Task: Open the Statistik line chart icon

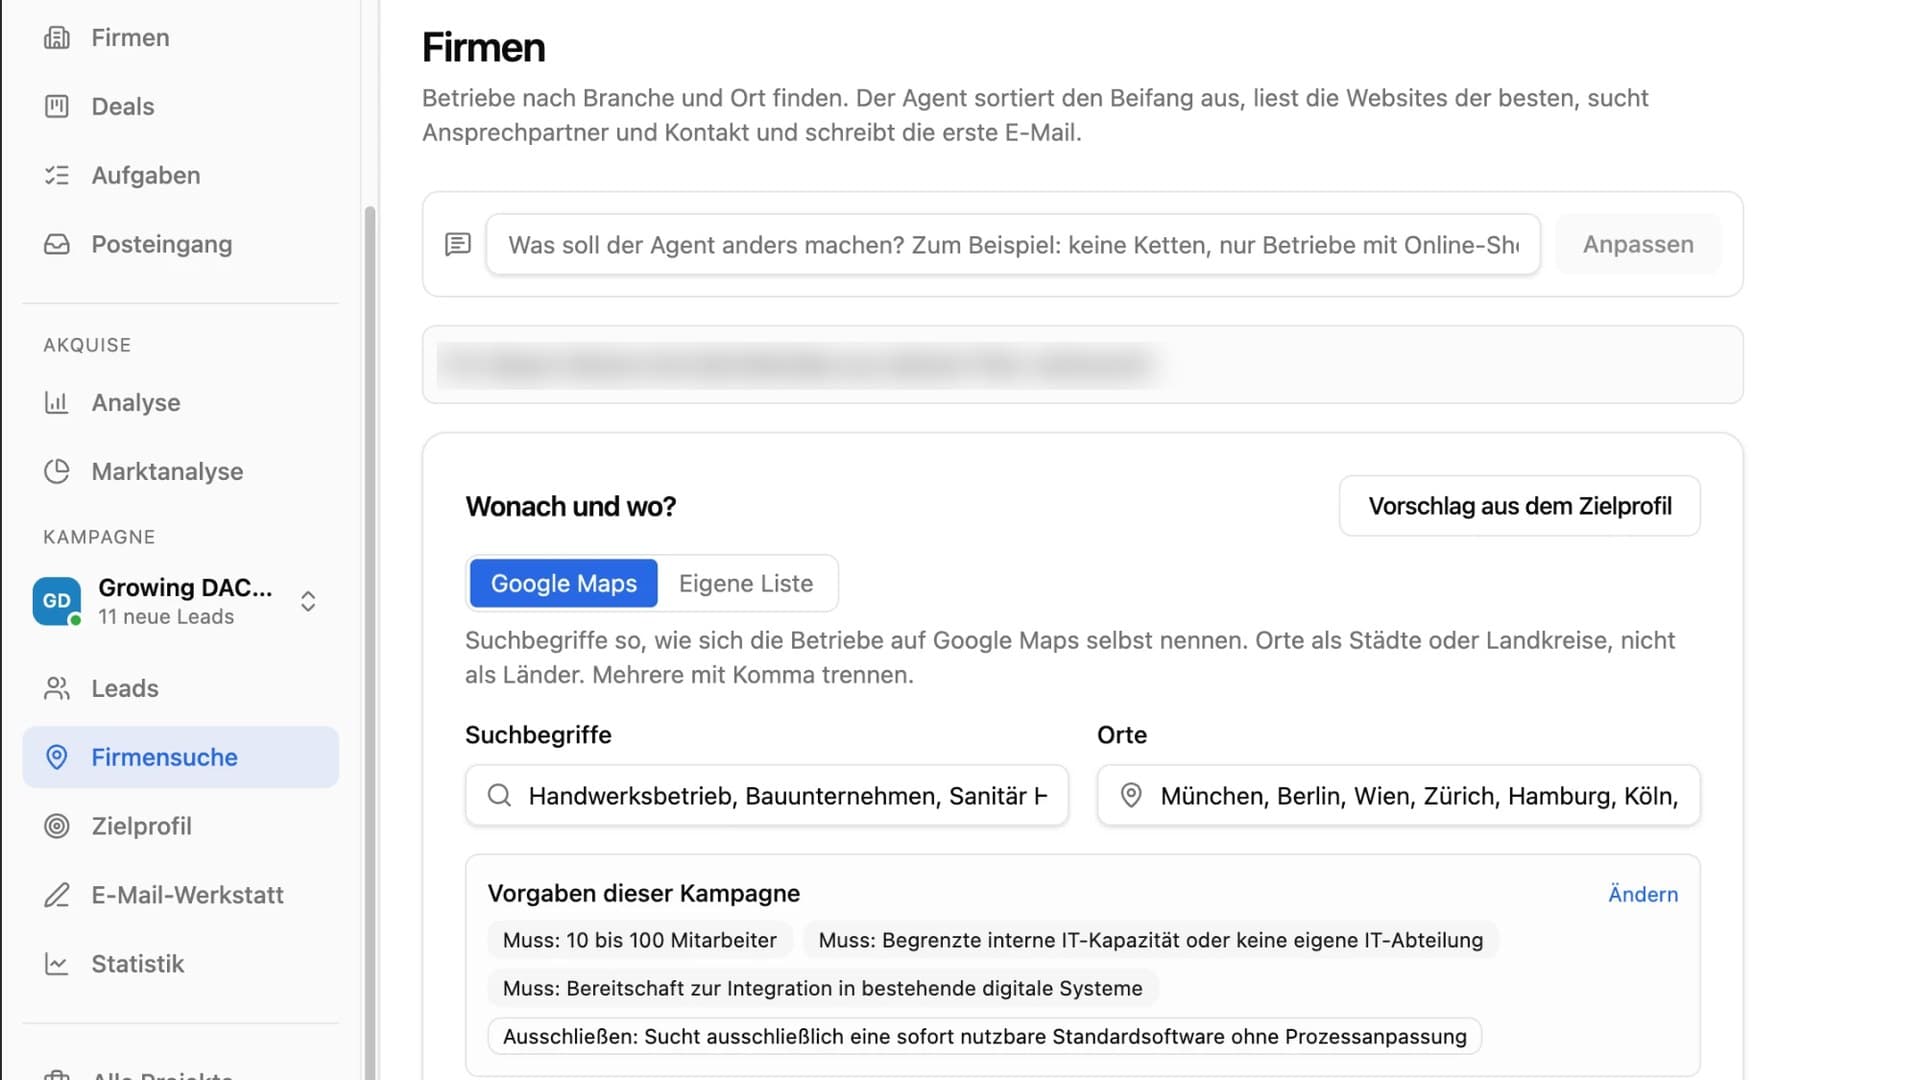Action: tap(57, 965)
